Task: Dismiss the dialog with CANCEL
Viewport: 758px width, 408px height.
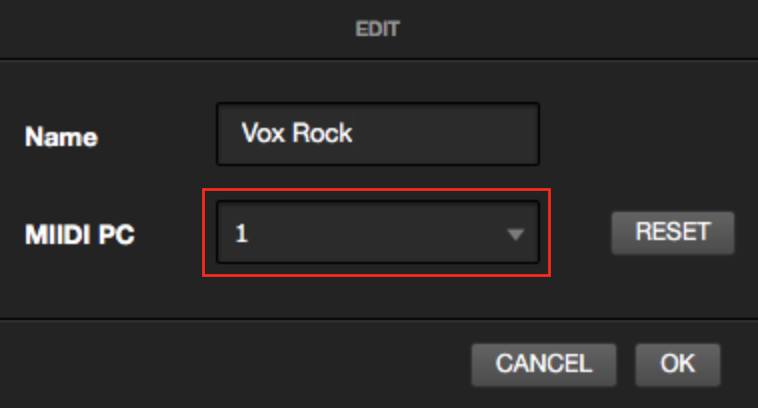Action: (x=543, y=364)
